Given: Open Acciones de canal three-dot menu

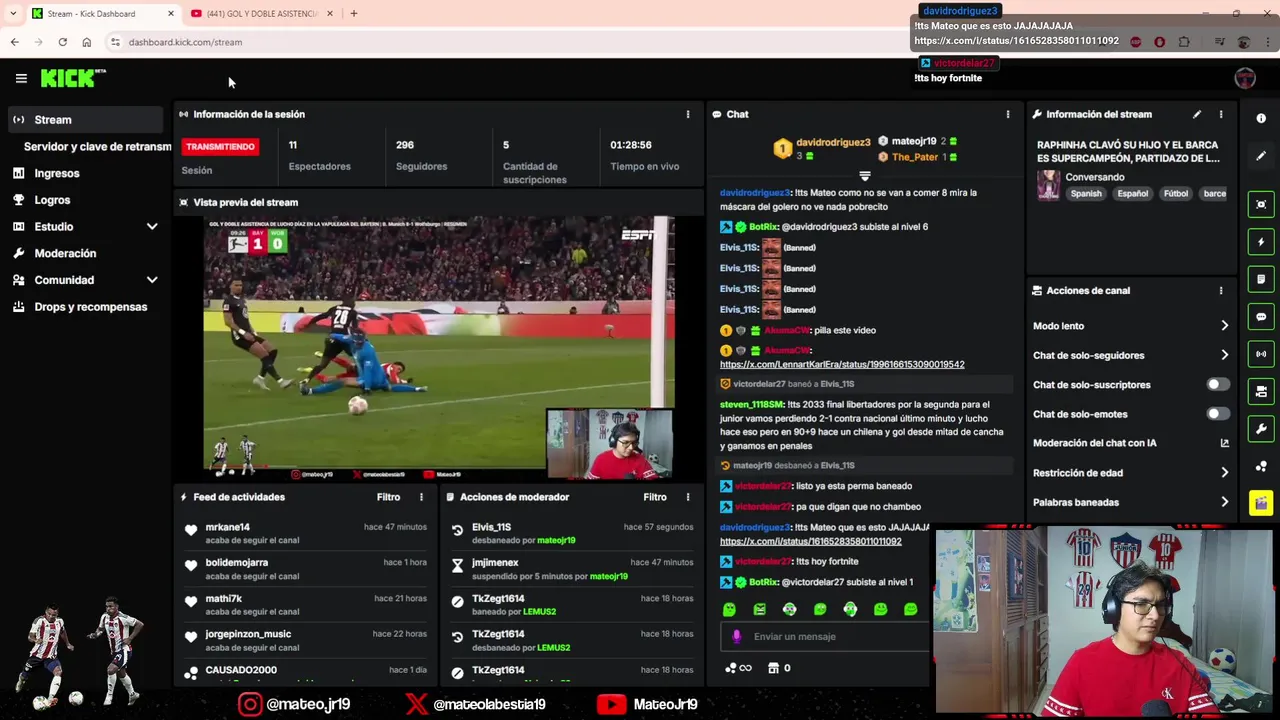Looking at the screenshot, I should click(1221, 290).
